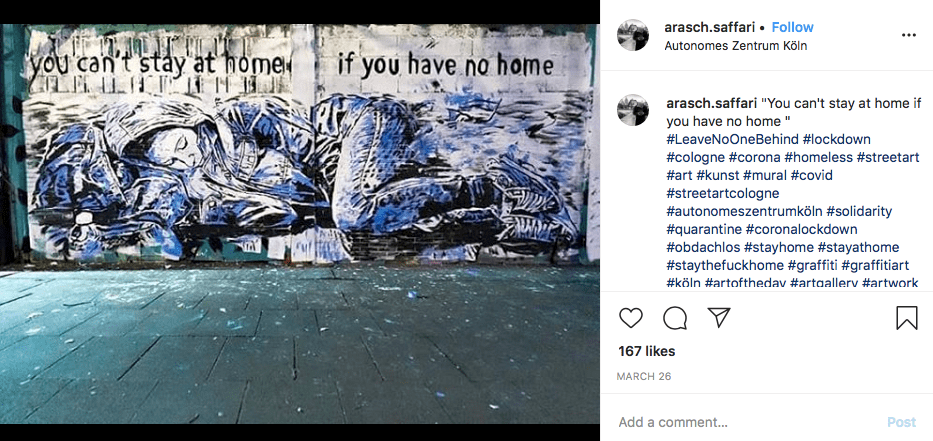This screenshot has height=441, width=933.
Task: Open the Autonomes Zentrum Köln location
Action: click(x=736, y=46)
